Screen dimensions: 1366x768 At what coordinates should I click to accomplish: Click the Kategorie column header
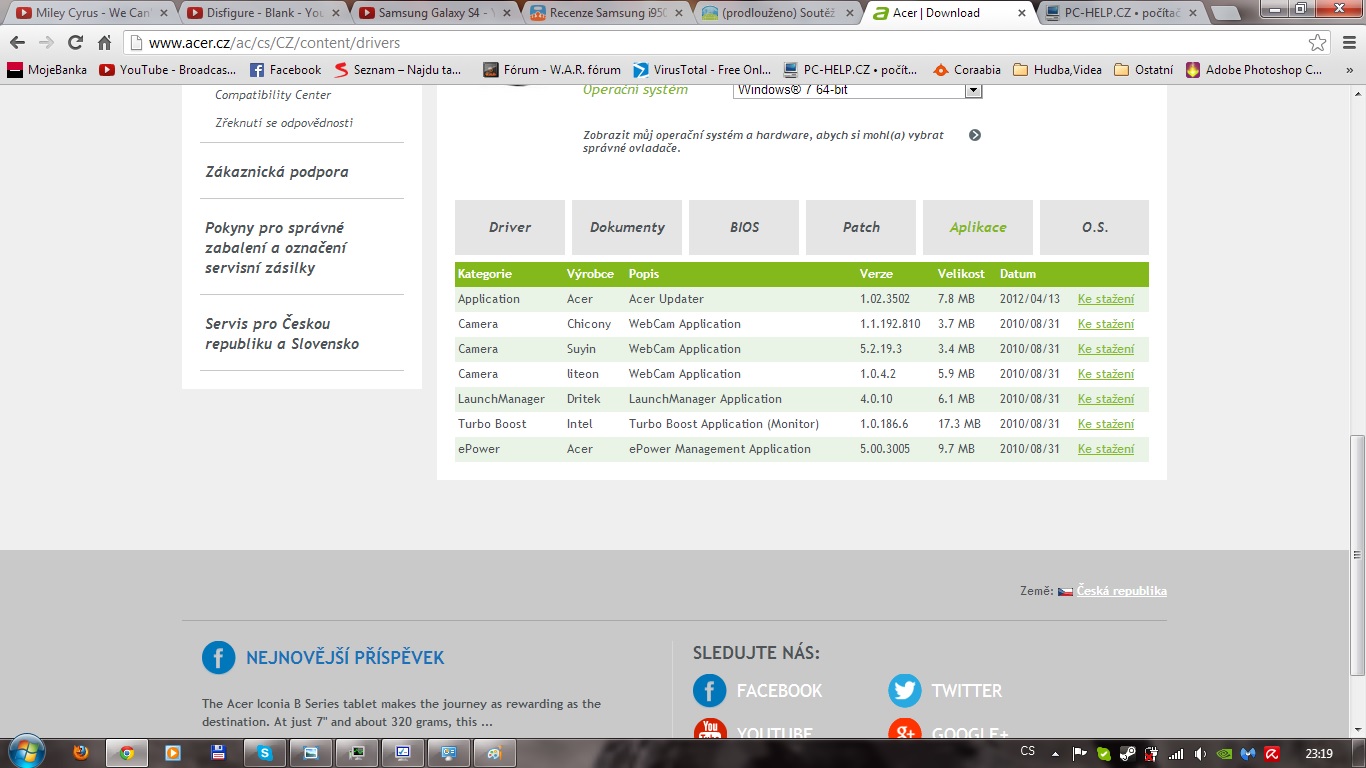[485, 274]
